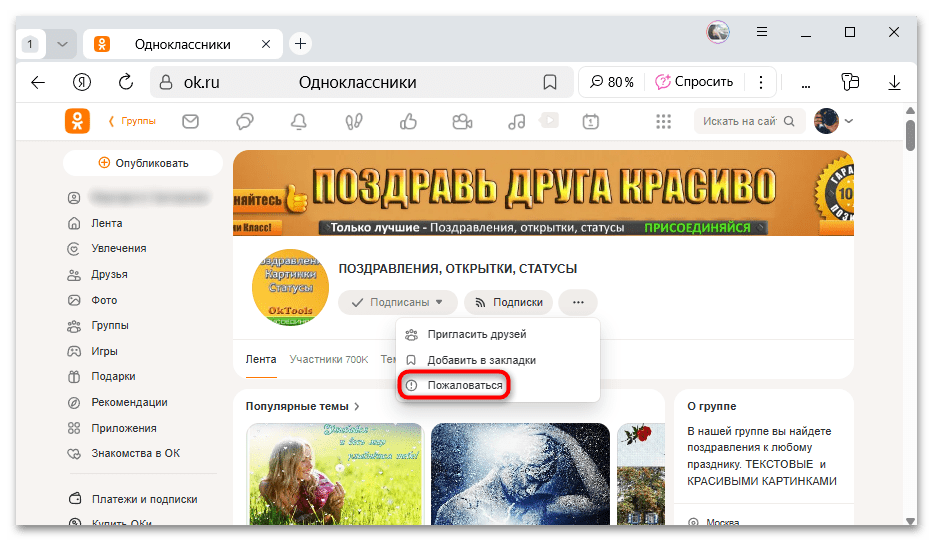
Task: Open the Ratings thumbs-up icon
Action: click(x=408, y=121)
